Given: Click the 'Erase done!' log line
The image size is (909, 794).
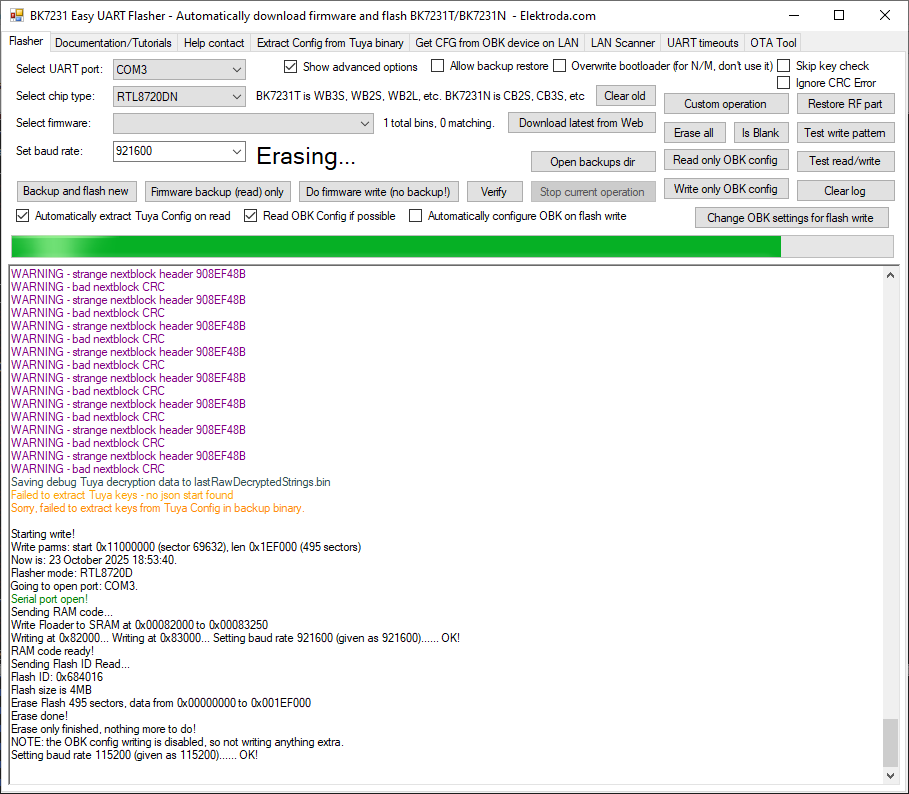Looking at the screenshot, I should [39, 716].
